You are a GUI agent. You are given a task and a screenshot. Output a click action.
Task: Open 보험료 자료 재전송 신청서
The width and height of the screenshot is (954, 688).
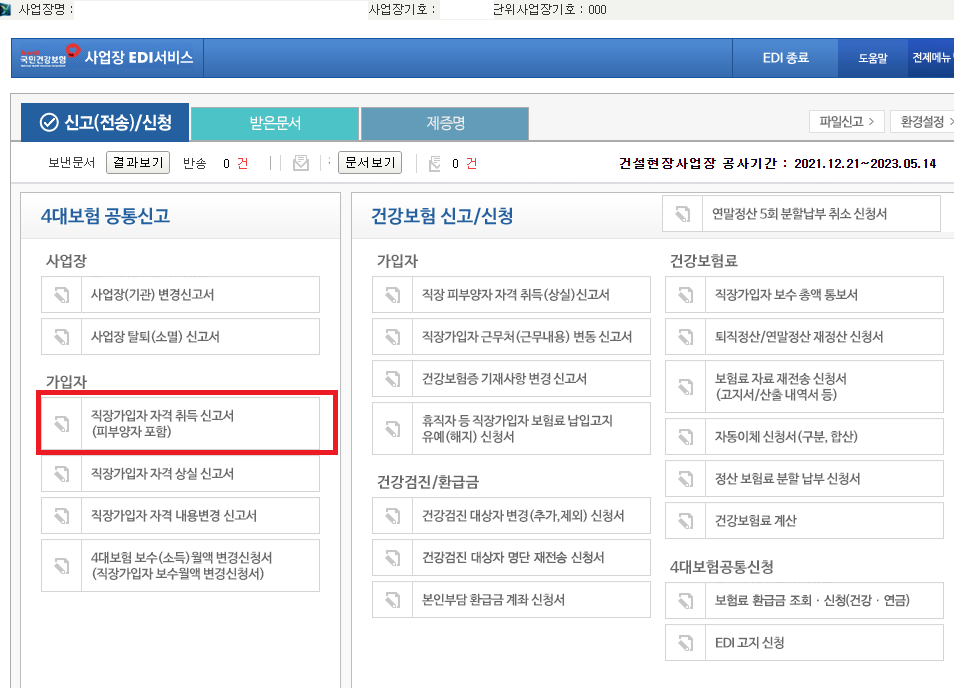tap(804, 387)
